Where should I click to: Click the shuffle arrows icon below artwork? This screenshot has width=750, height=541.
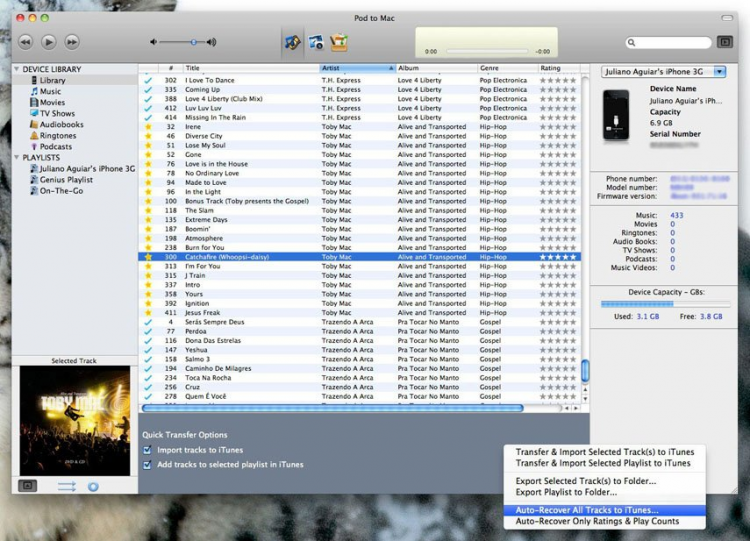click(x=67, y=486)
